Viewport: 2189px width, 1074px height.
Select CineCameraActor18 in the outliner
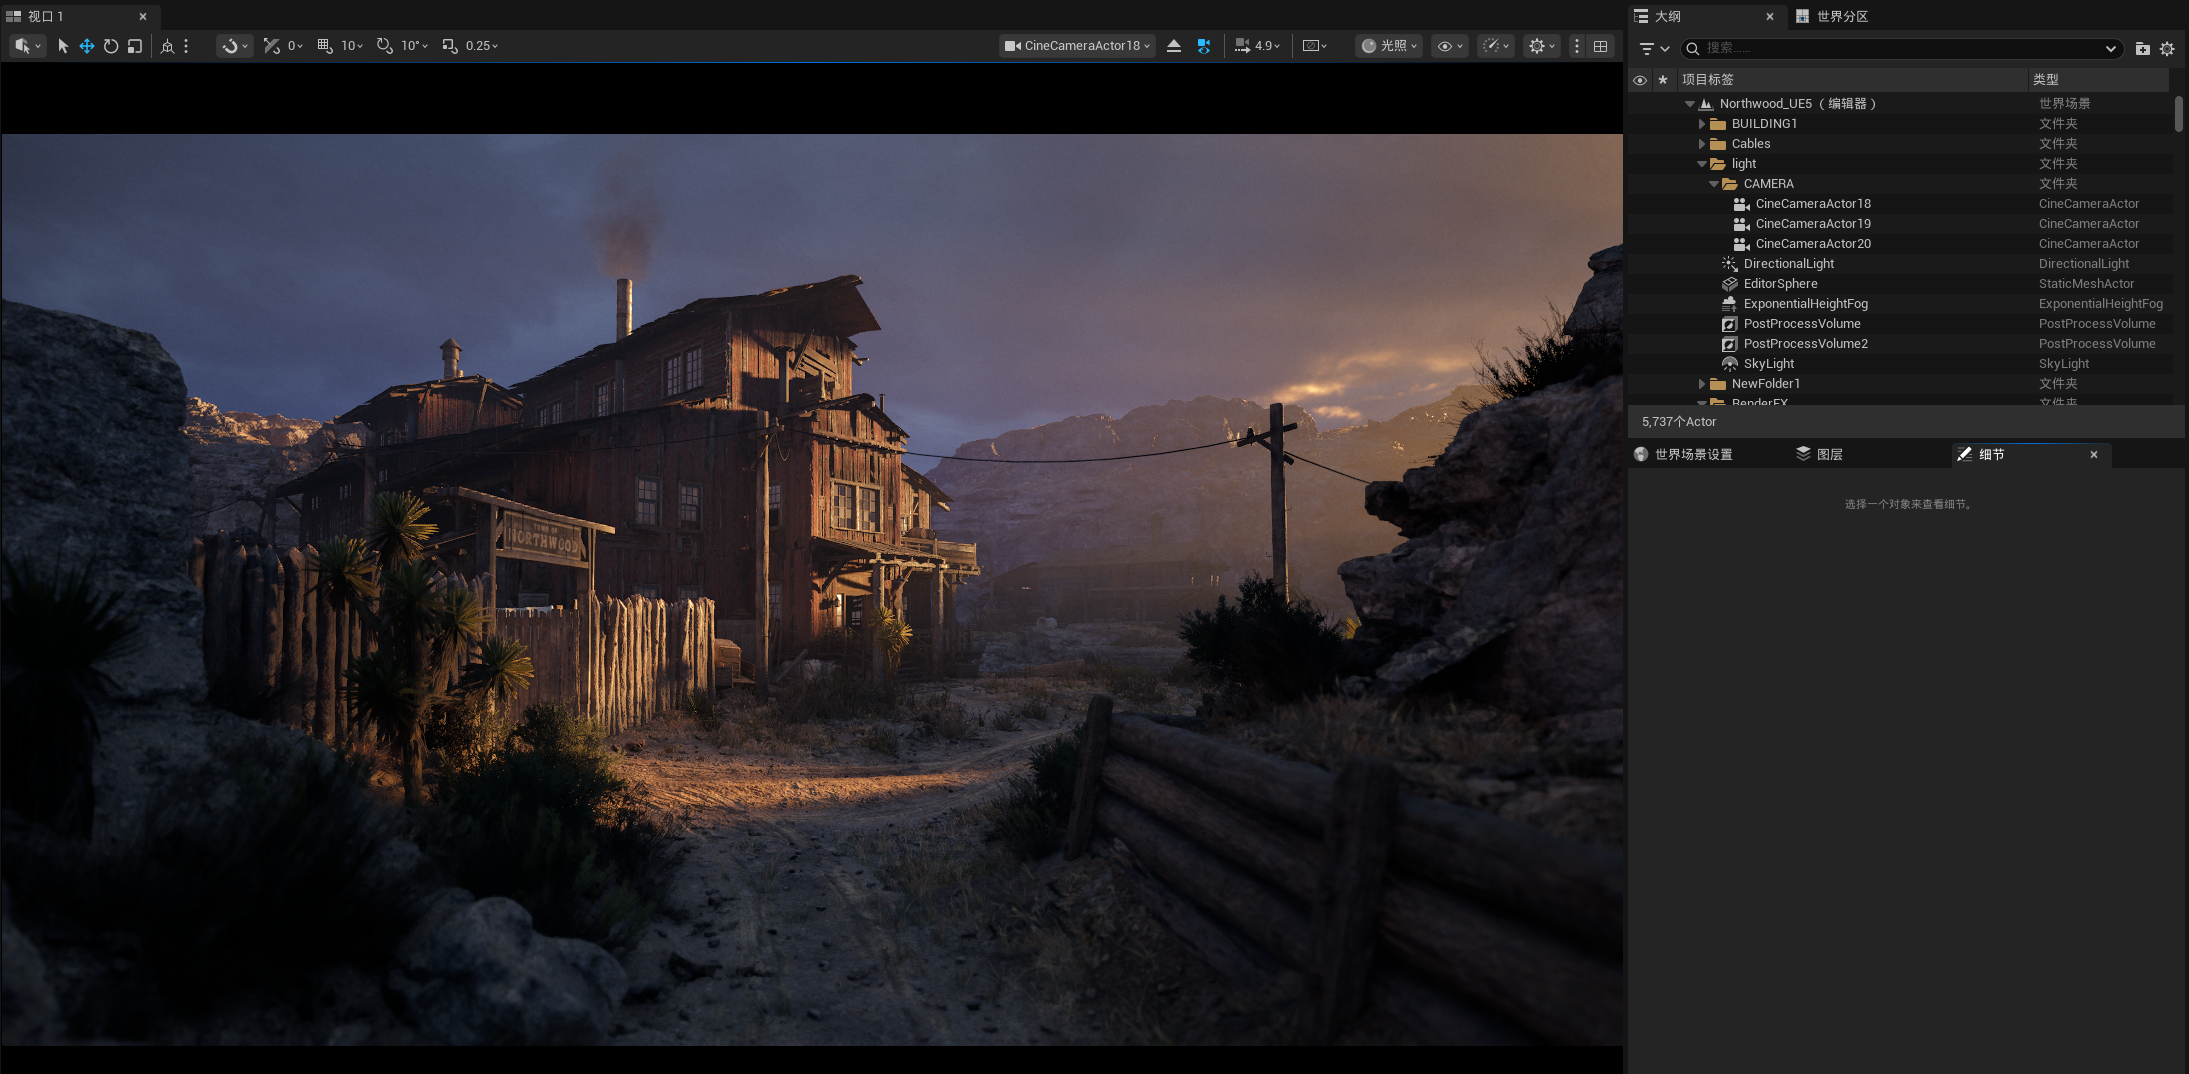click(1900, 204)
